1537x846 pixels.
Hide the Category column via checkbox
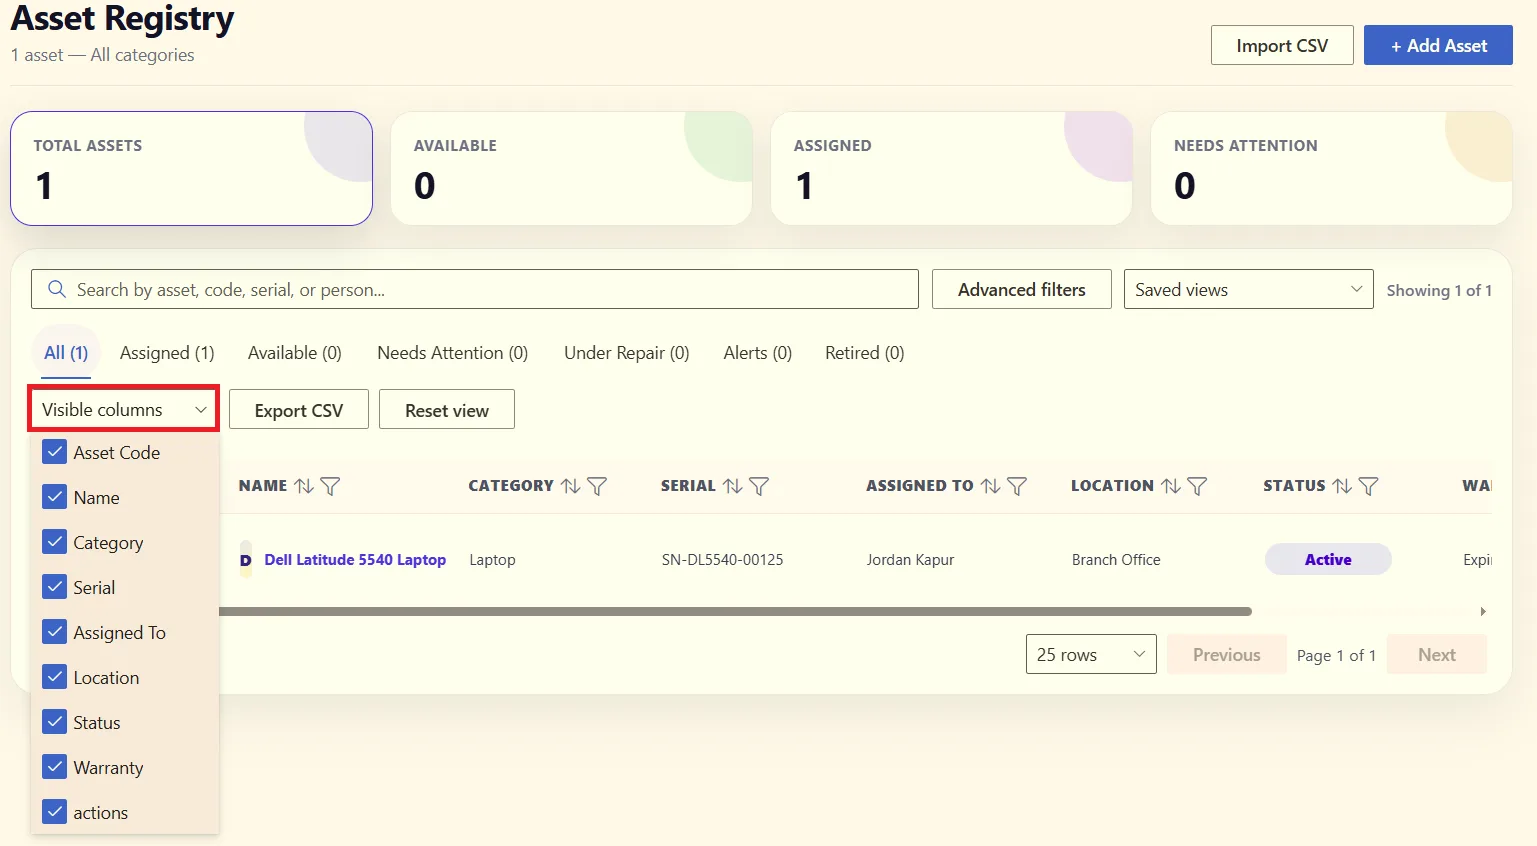coord(55,542)
